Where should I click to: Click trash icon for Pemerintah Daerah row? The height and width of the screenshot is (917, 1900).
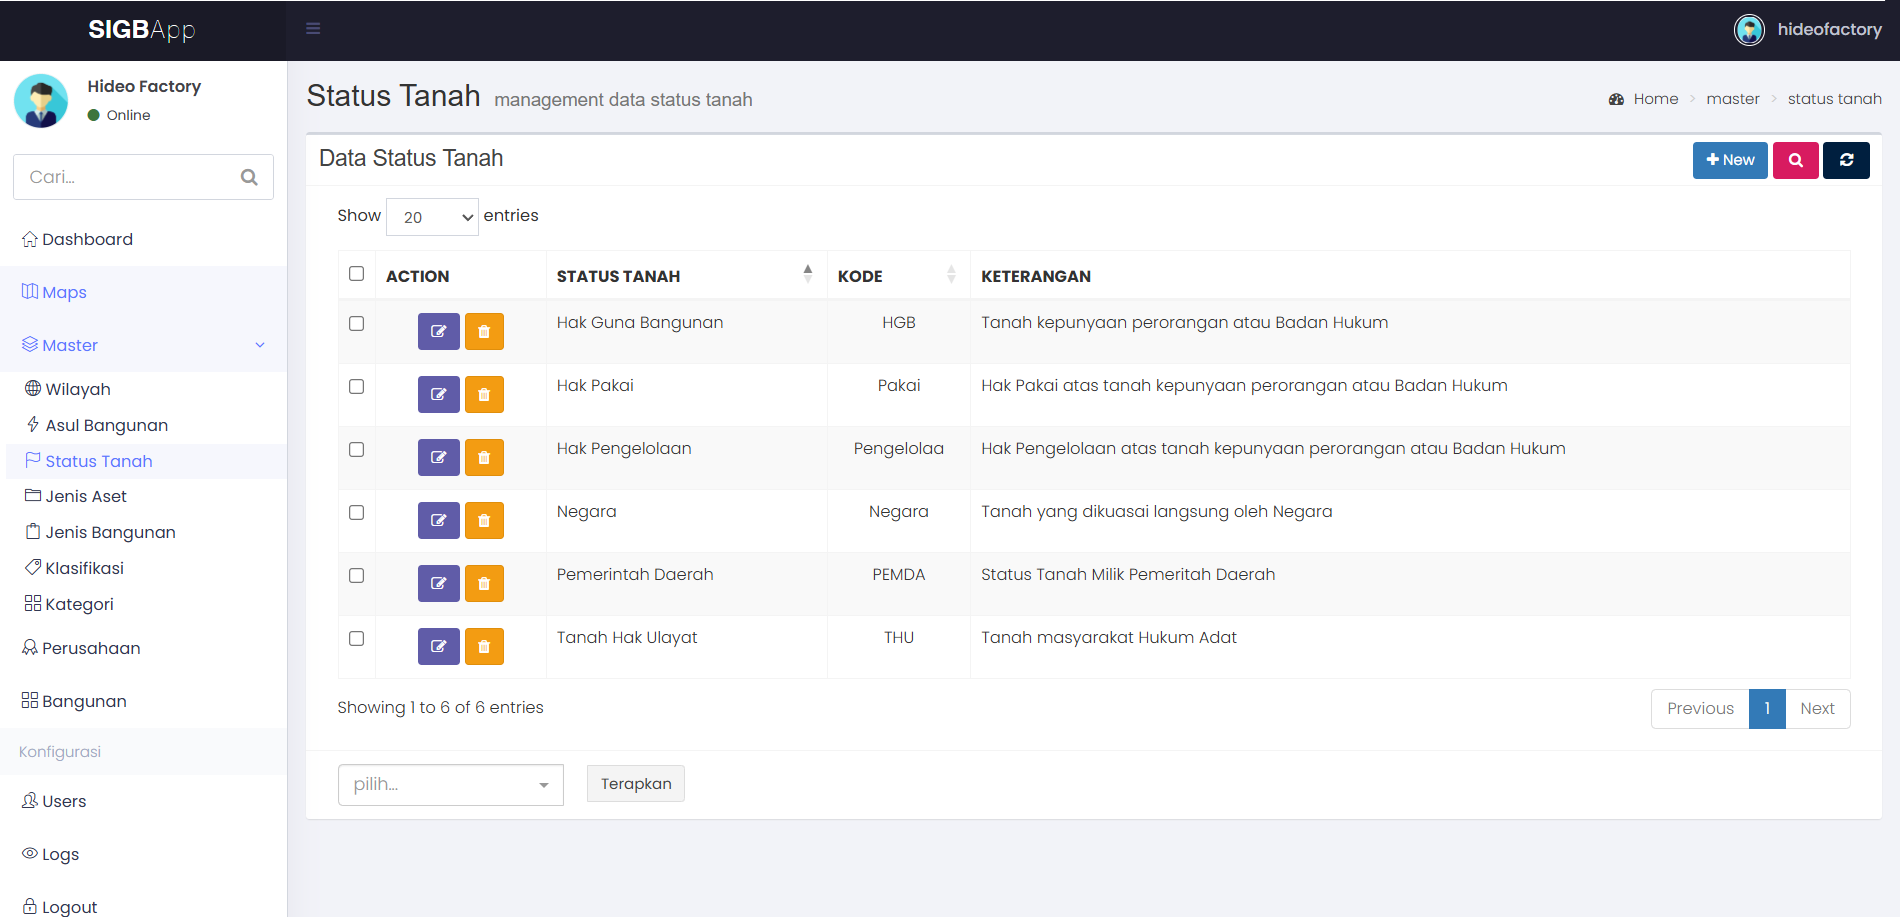[484, 583]
